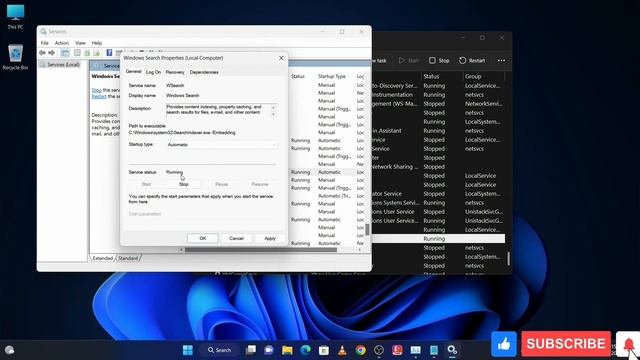The image size is (640, 360).
Task: Click the Resume button in dialog
Action: 260,184
